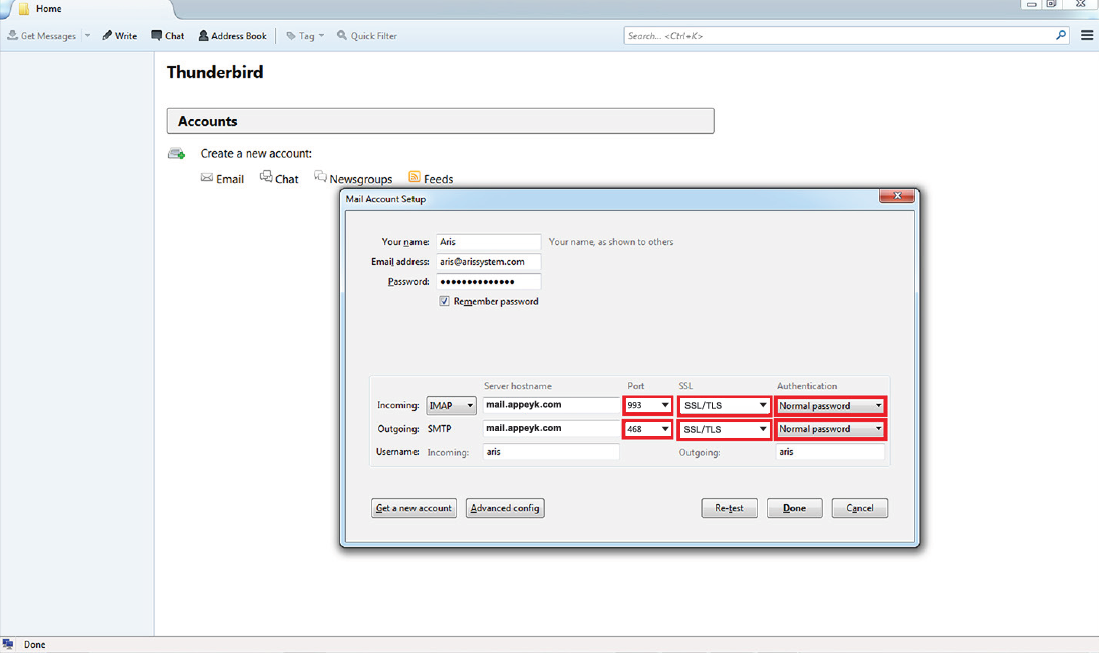Click the Accounts section header

440,121
